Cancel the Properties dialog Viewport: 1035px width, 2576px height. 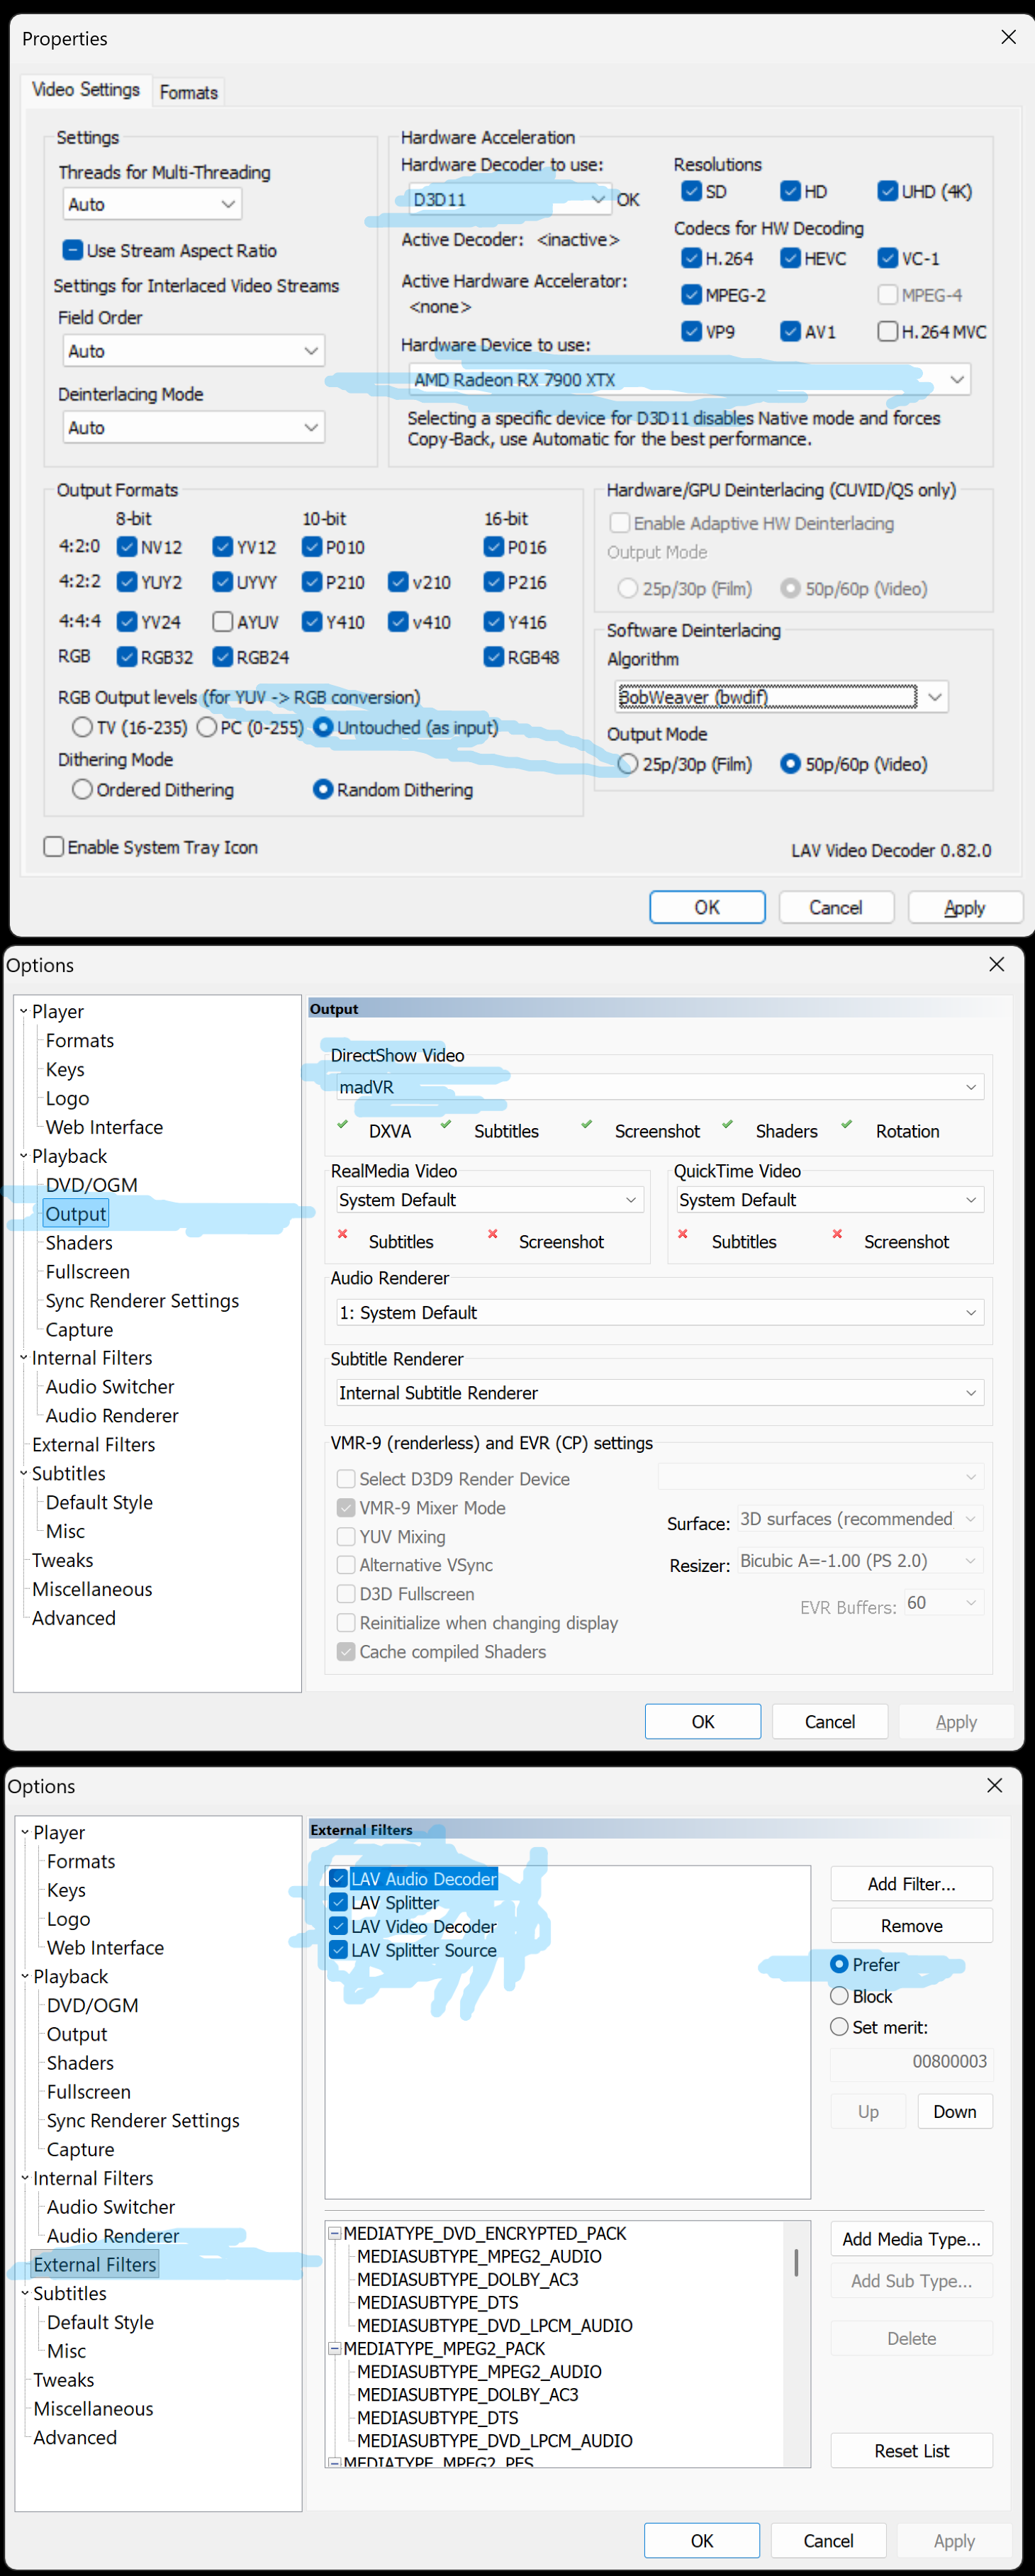[x=836, y=907]
